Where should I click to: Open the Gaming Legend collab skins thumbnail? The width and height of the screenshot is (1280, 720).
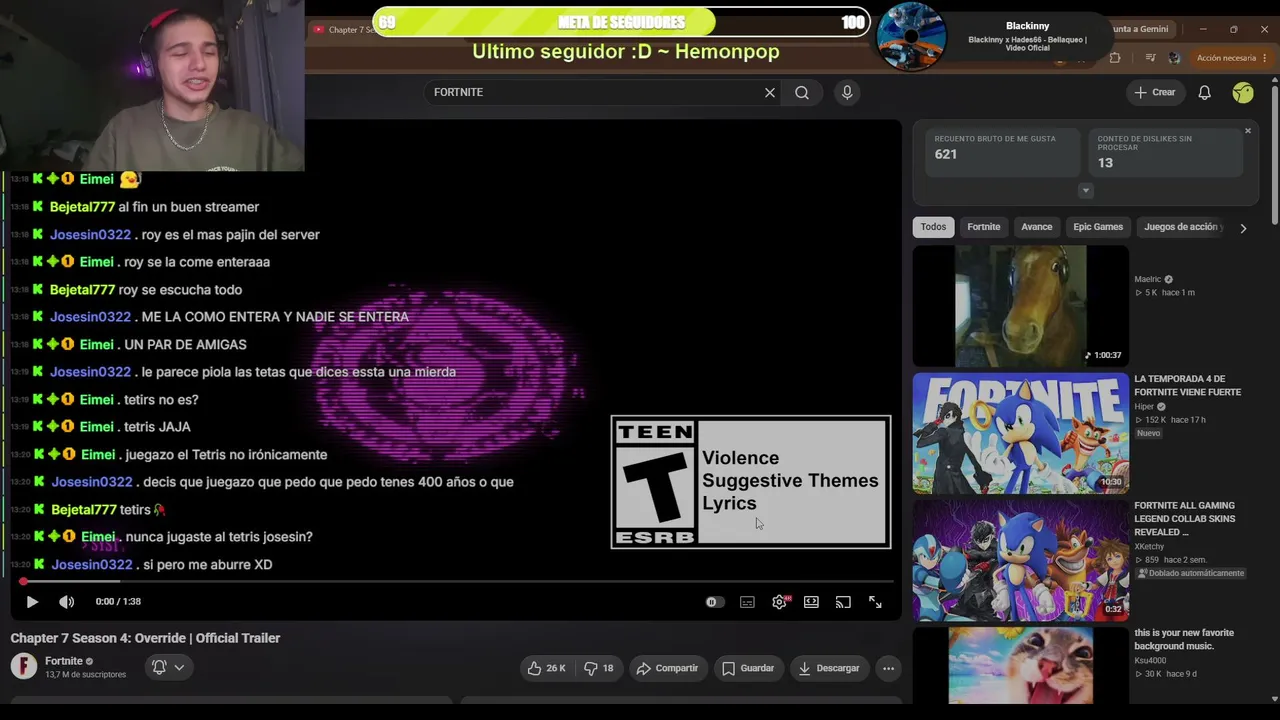tap(1020, 560)
